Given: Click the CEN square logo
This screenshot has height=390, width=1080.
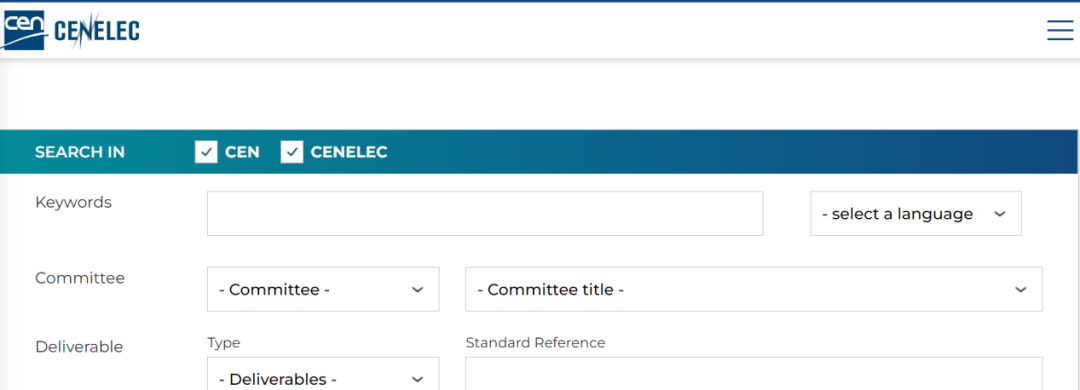Looking at the screenshot, I should 22,30.
